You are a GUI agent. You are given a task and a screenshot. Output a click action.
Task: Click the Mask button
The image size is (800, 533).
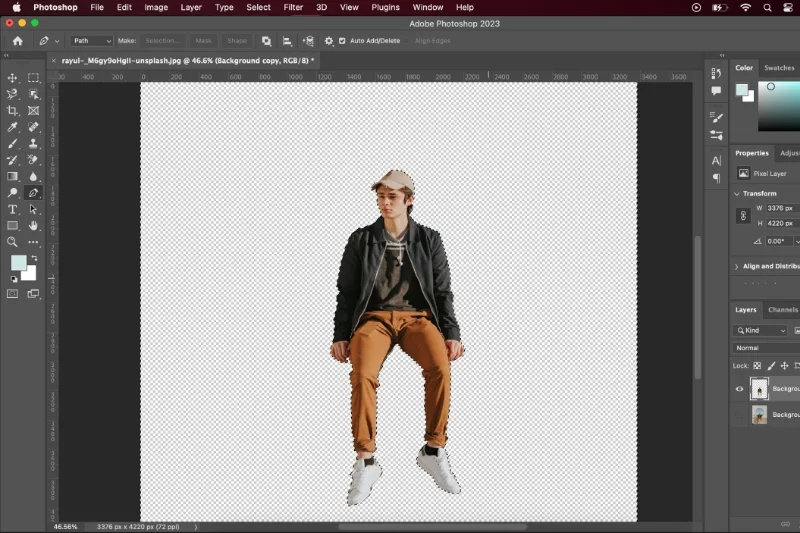point(203,41)
